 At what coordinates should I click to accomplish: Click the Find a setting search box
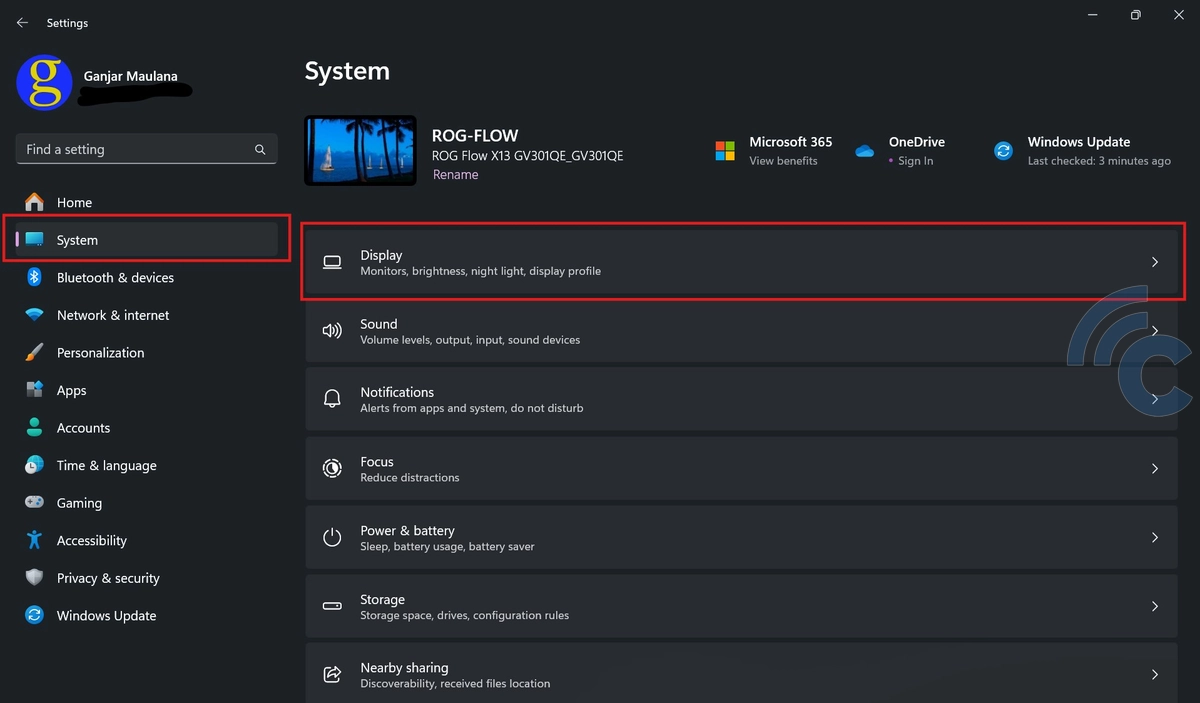[x=147, y=149]
